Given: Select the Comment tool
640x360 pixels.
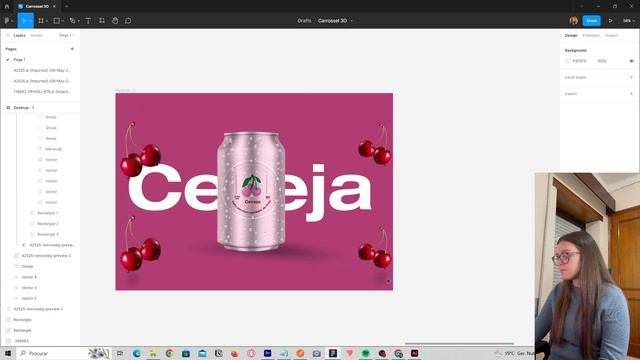Looking at the screenshot, I should pos(128,20).
